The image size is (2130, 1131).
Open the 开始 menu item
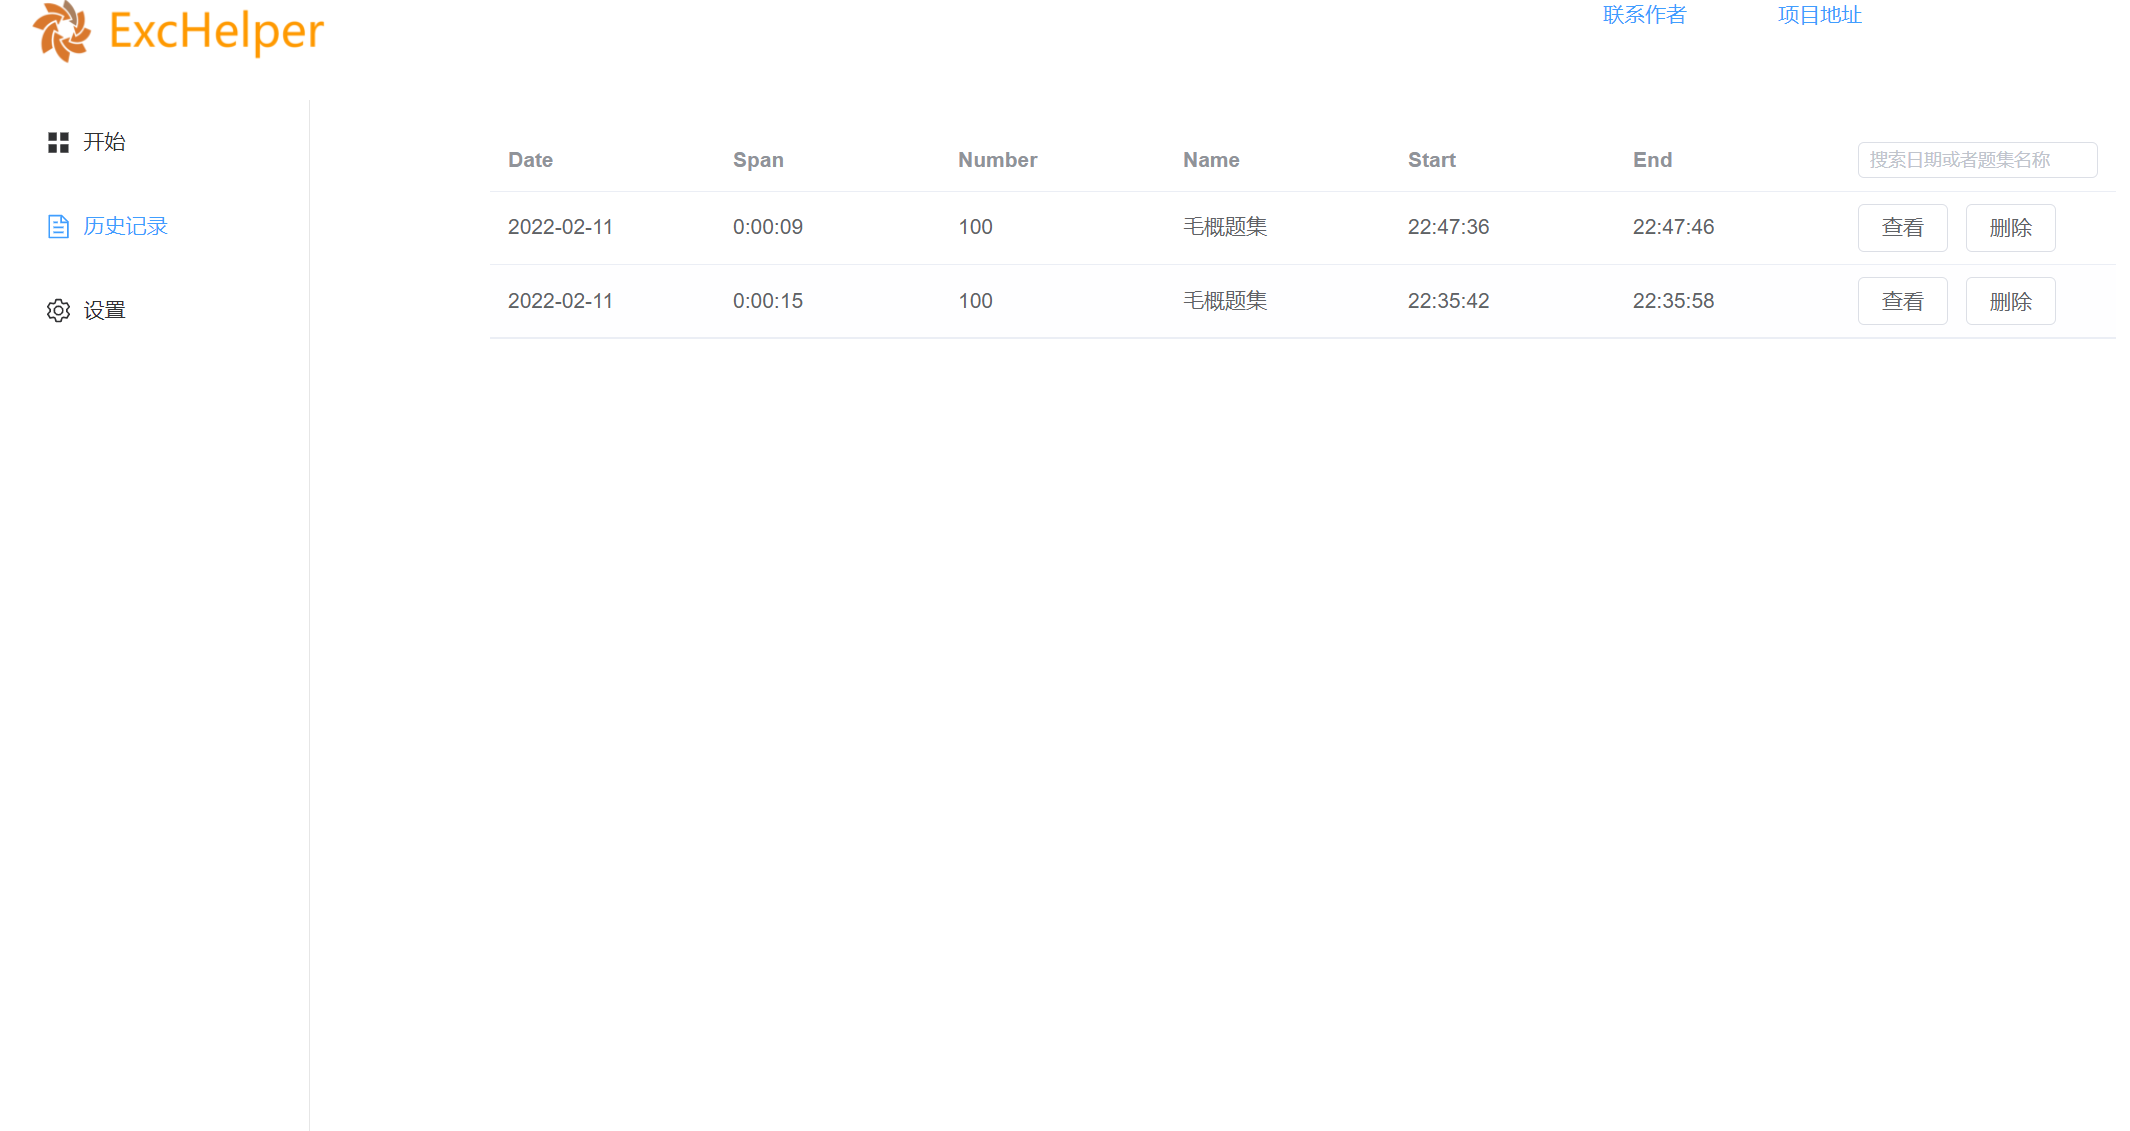pyautogui.click(x=104, y=142)
